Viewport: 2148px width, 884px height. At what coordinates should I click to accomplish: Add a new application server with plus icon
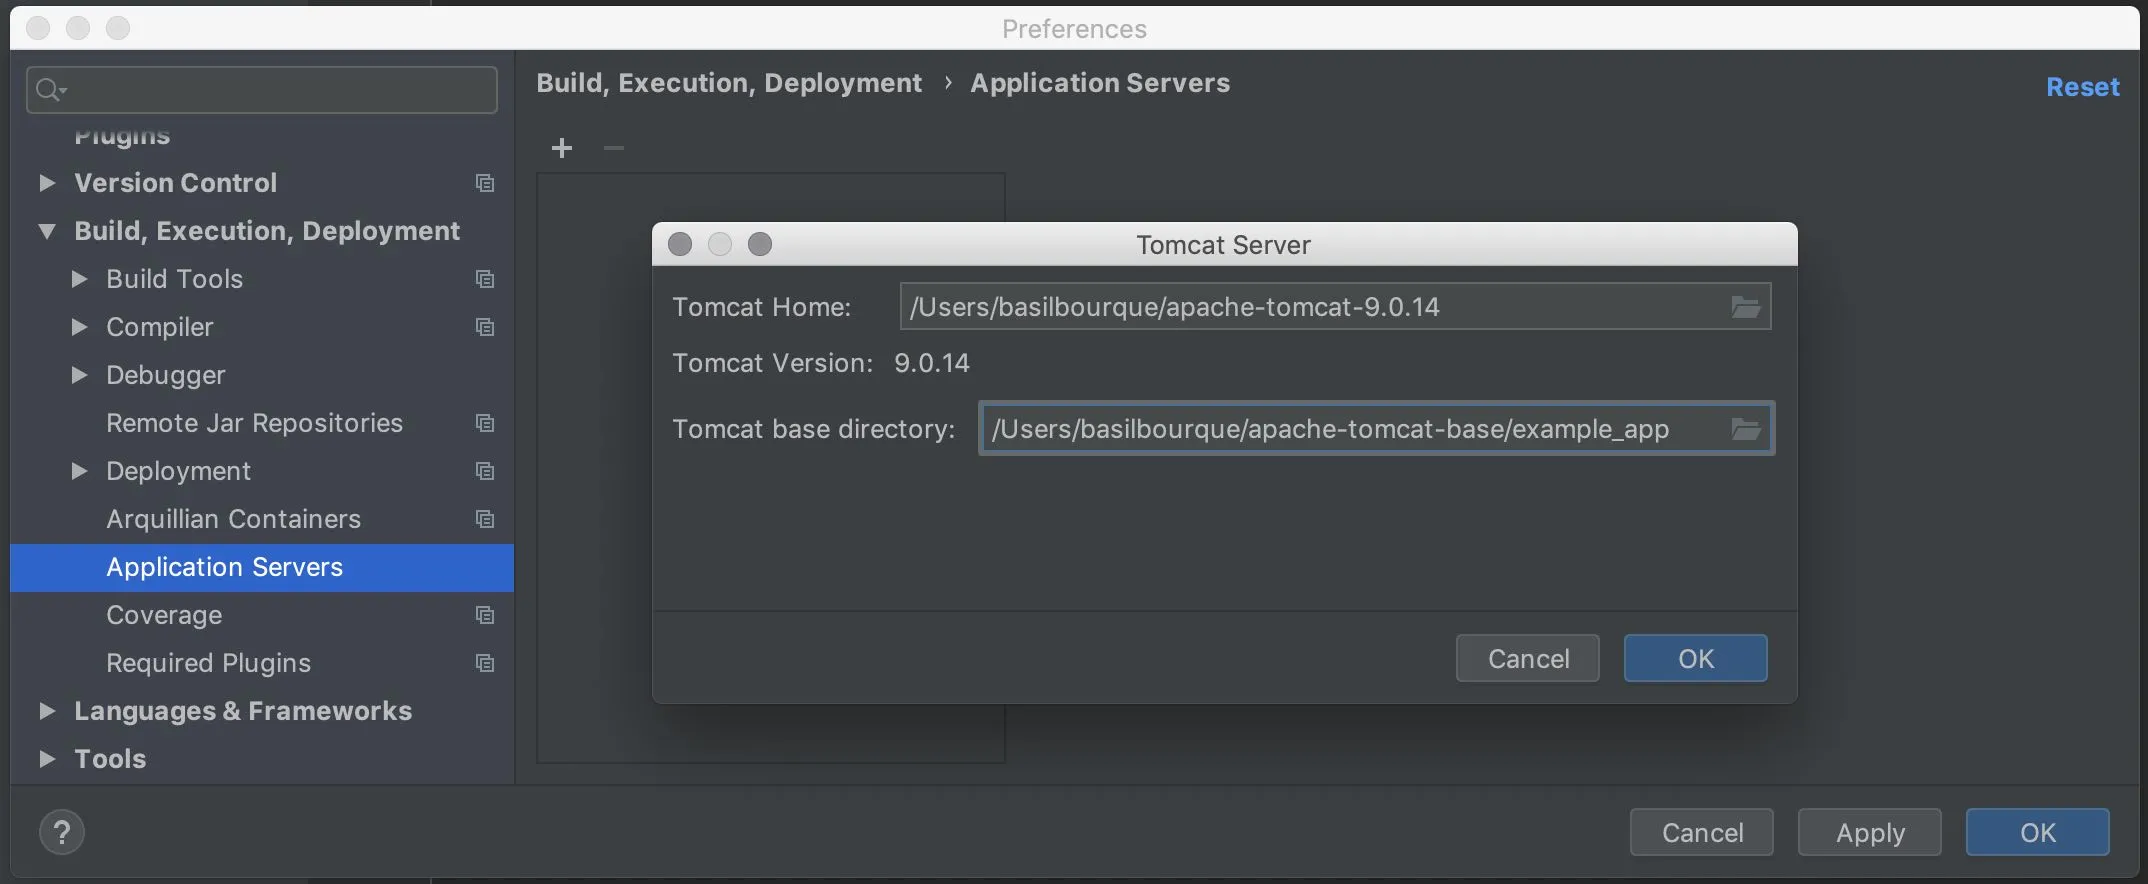click(x=562, y=148)
